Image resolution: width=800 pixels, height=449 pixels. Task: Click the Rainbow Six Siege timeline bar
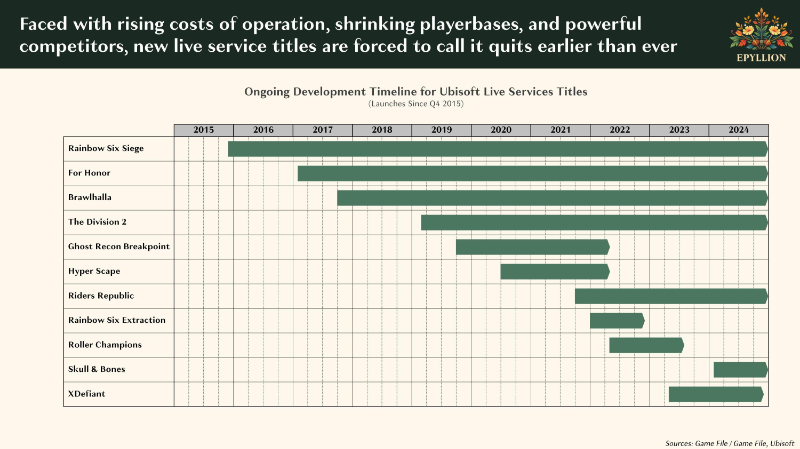[x=498, y=149]
